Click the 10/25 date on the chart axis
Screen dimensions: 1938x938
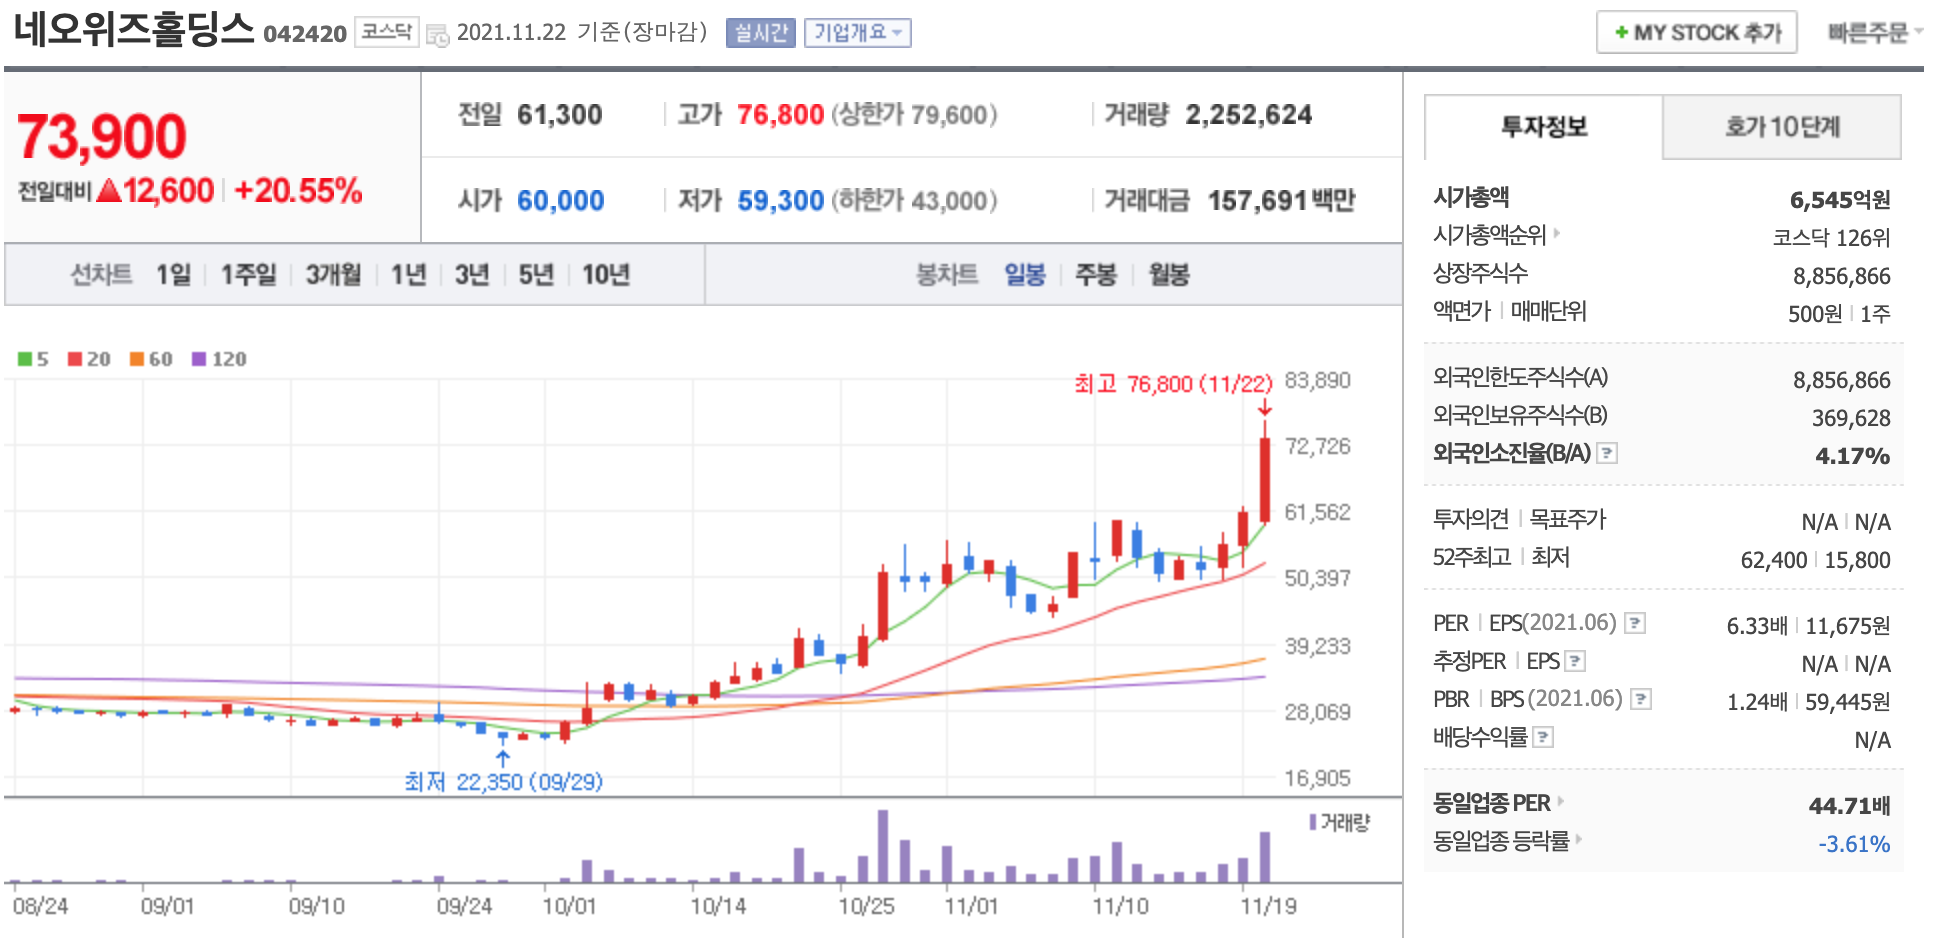[x=866, y=907]
